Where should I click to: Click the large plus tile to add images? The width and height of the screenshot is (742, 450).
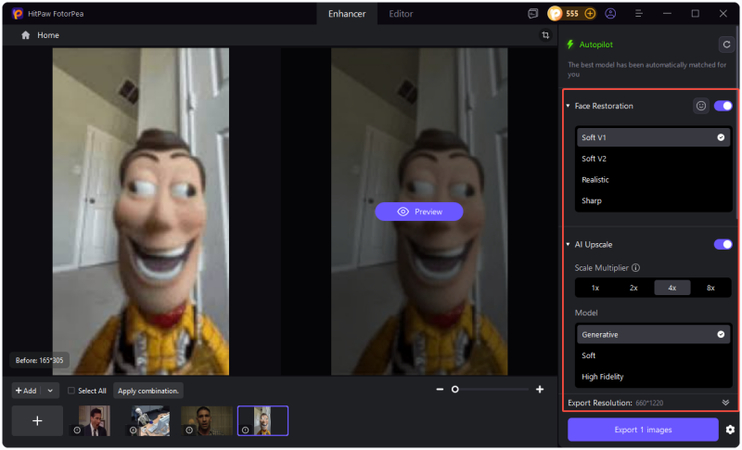coord(37,421)
